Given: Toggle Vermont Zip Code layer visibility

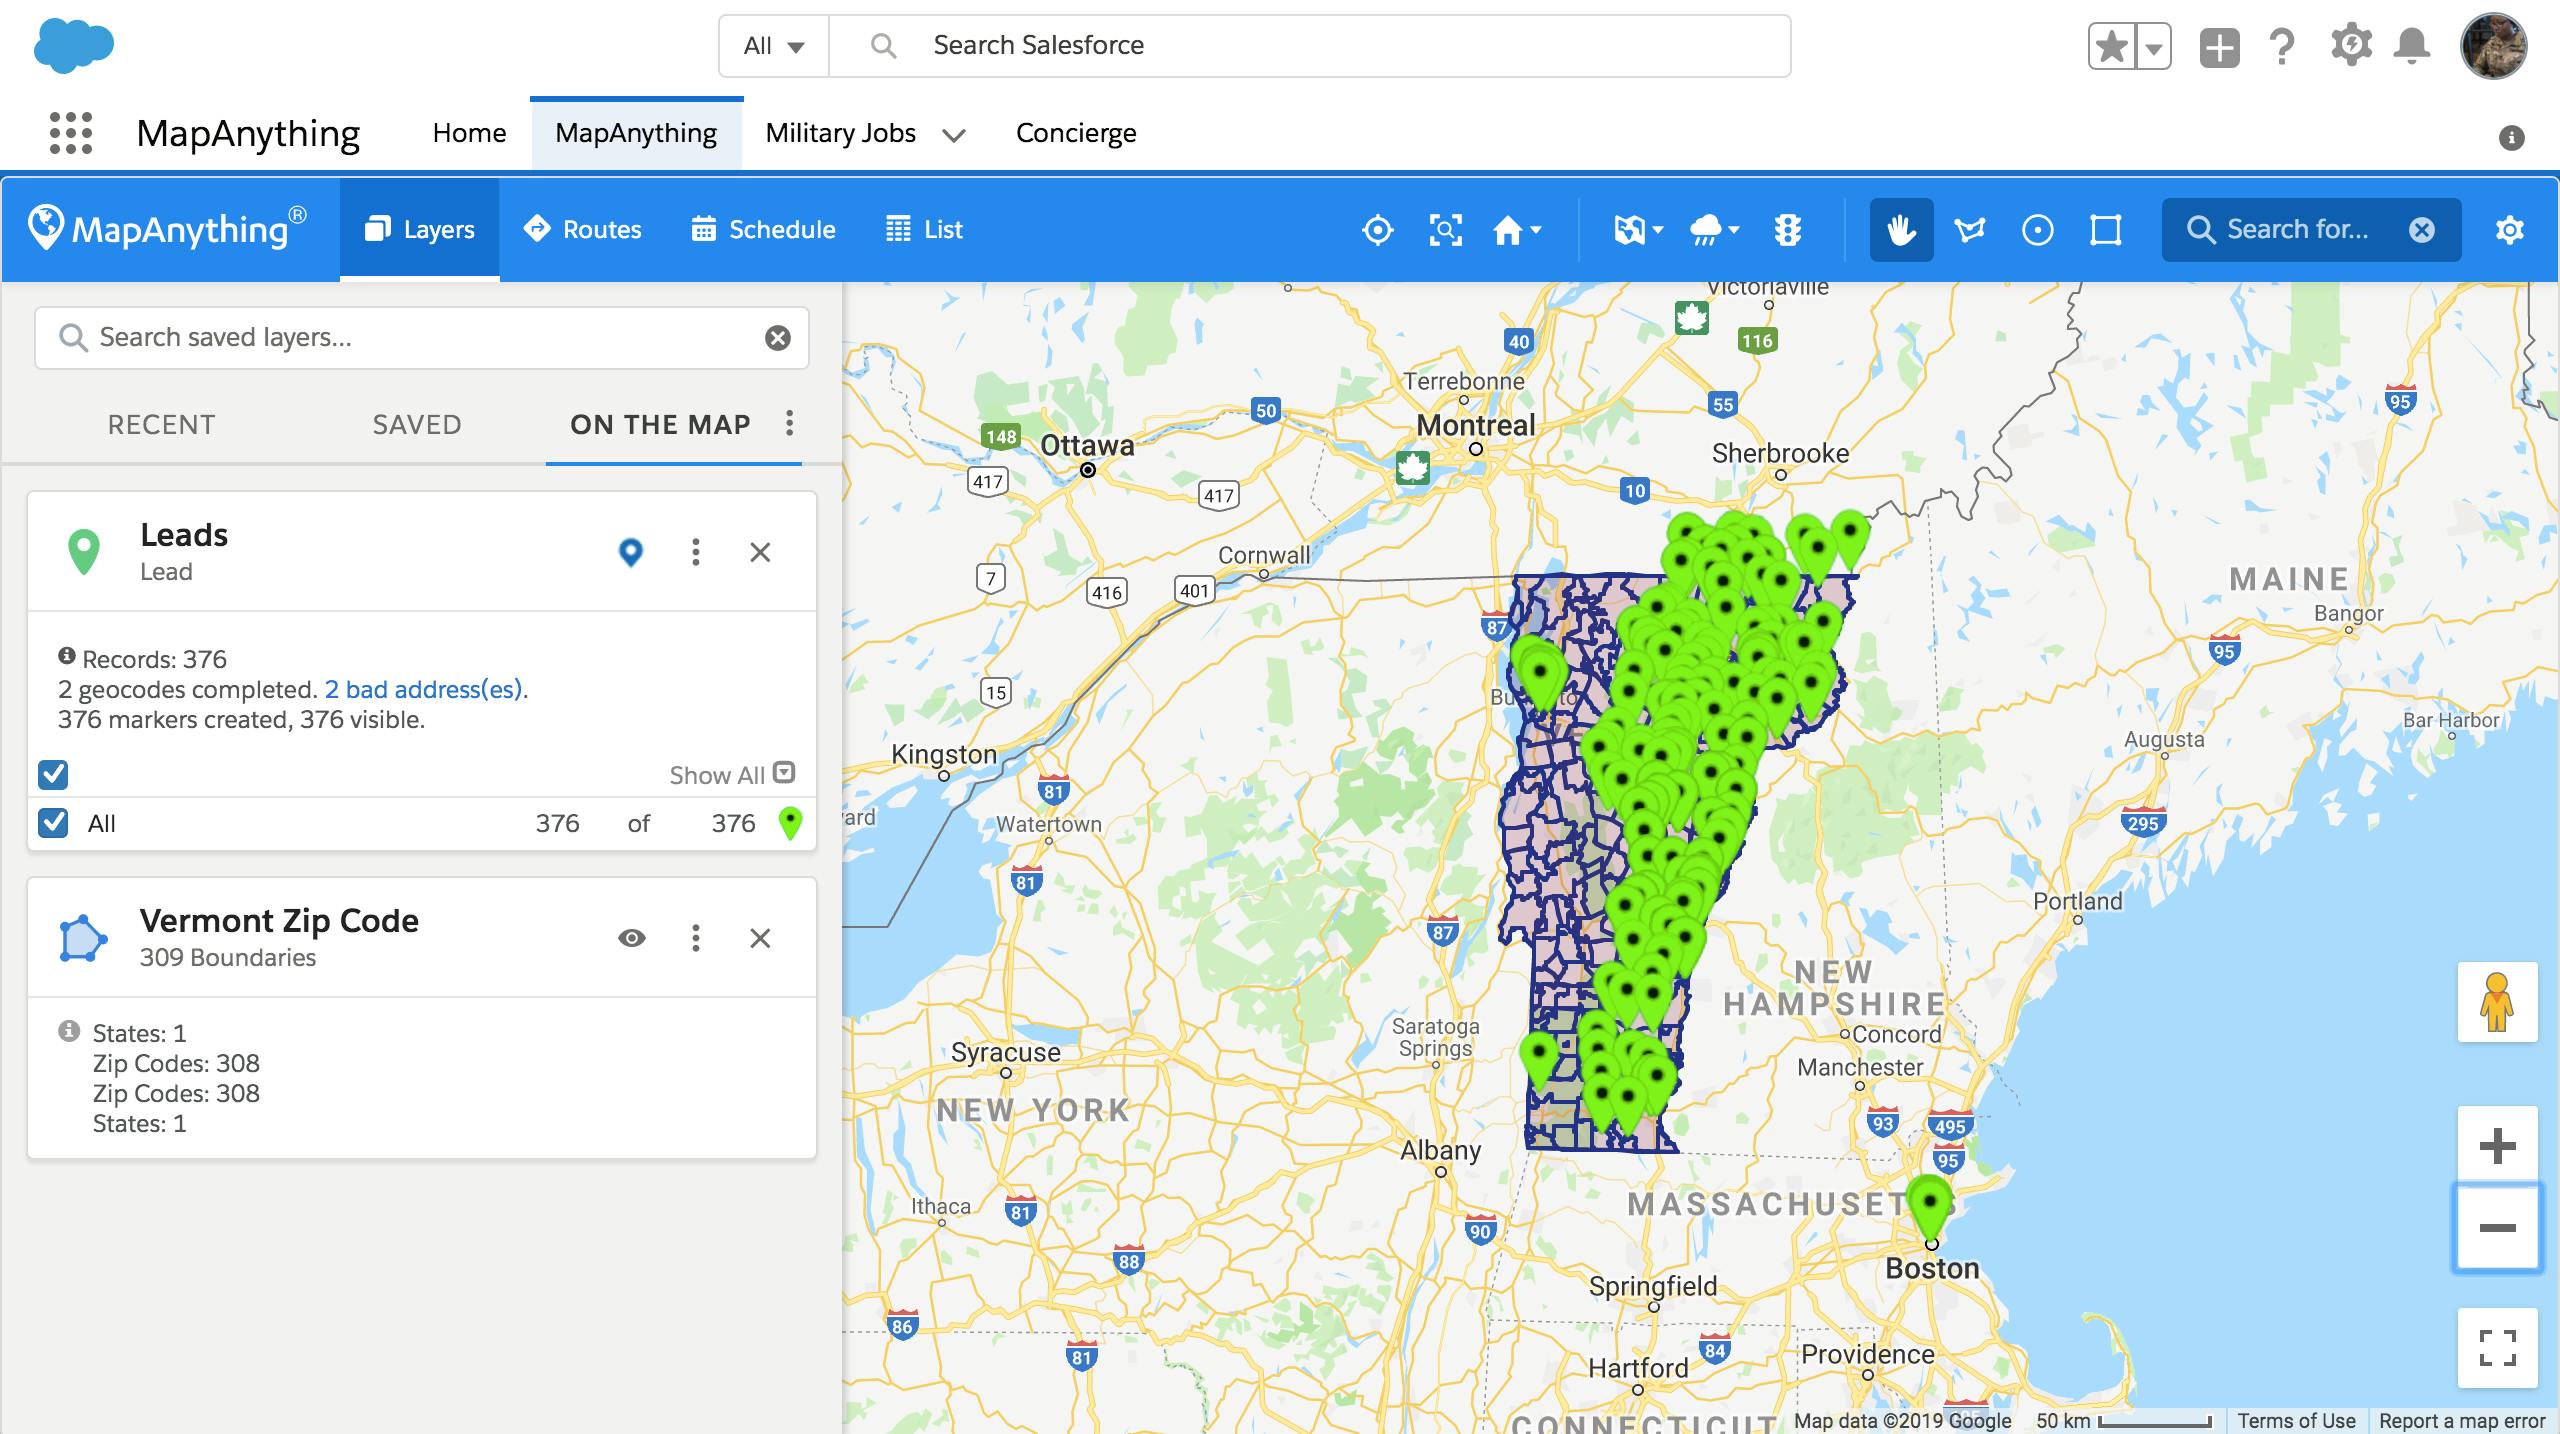Looking at the screenshot, I should 631,938.
